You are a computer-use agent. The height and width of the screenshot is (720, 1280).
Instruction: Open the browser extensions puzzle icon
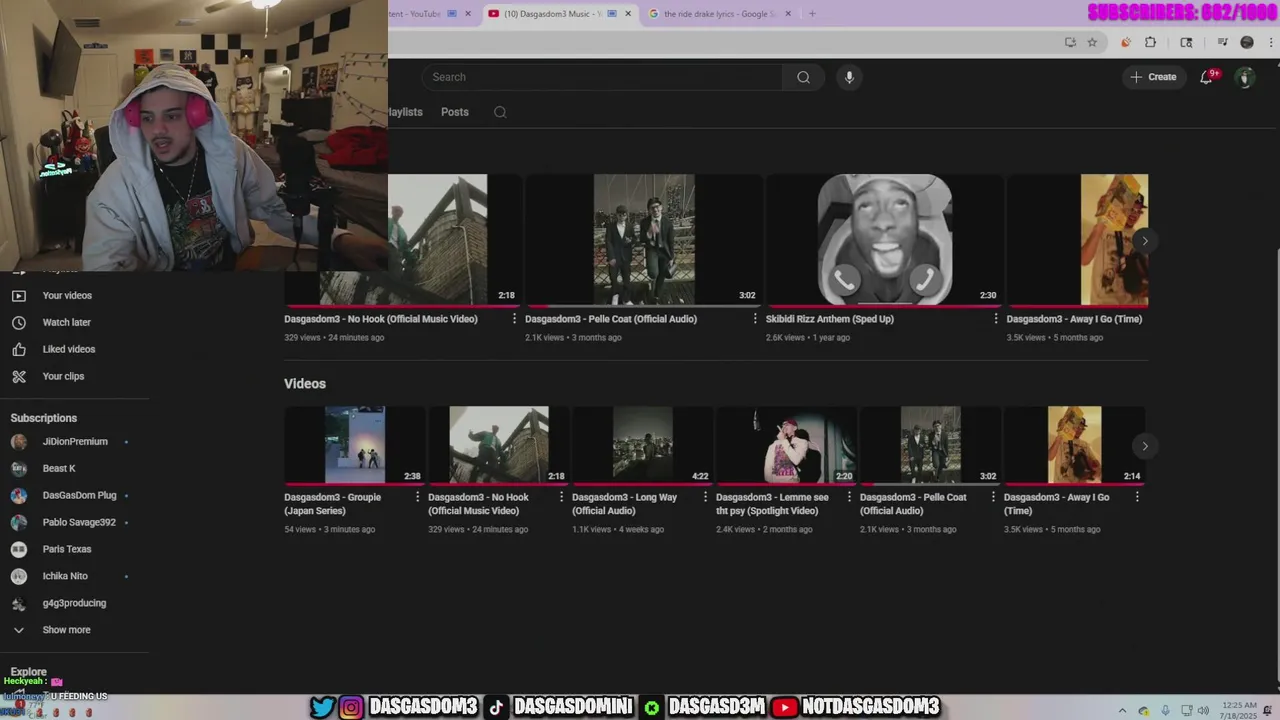coord(1150,42)
